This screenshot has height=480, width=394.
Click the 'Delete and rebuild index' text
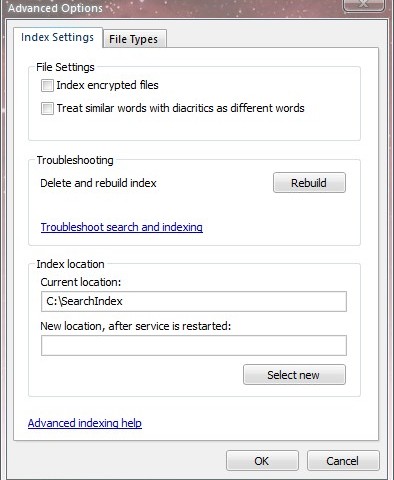pos(98,183)
